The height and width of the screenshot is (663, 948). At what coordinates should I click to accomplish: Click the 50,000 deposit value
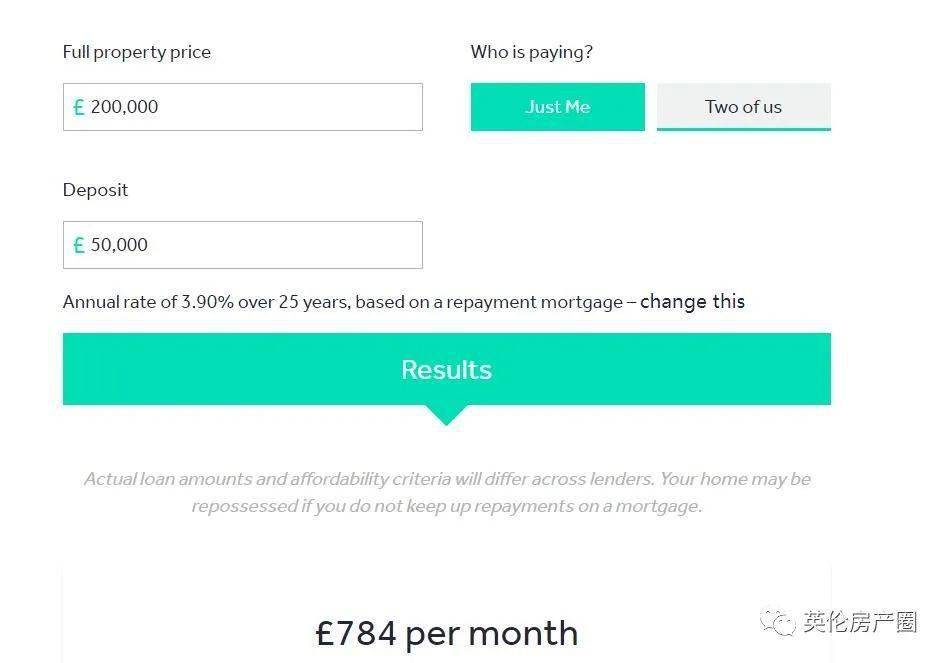pyautogui.click(x=119, y=245)
